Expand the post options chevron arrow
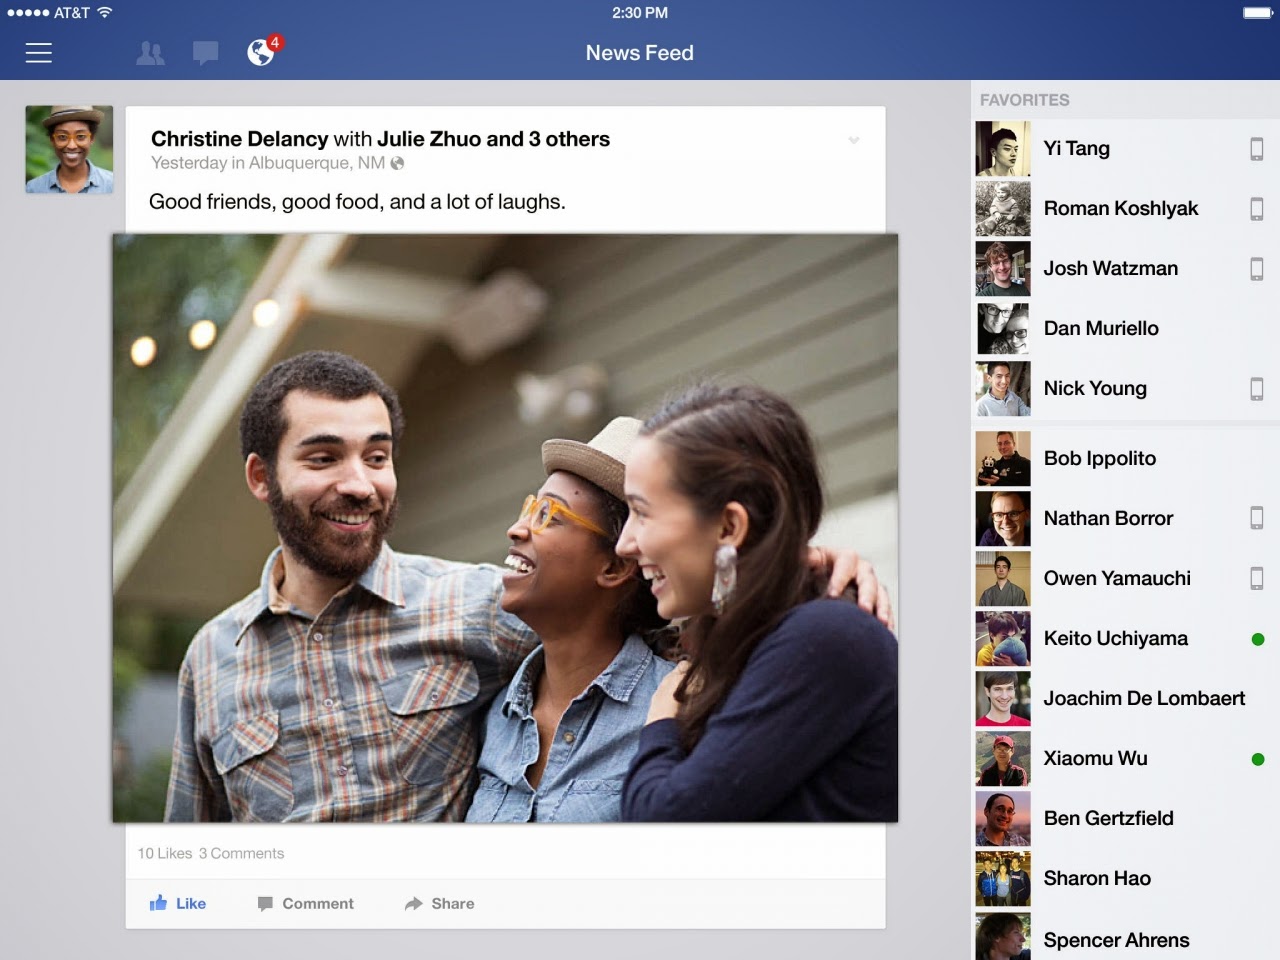 tap(854, 141)
